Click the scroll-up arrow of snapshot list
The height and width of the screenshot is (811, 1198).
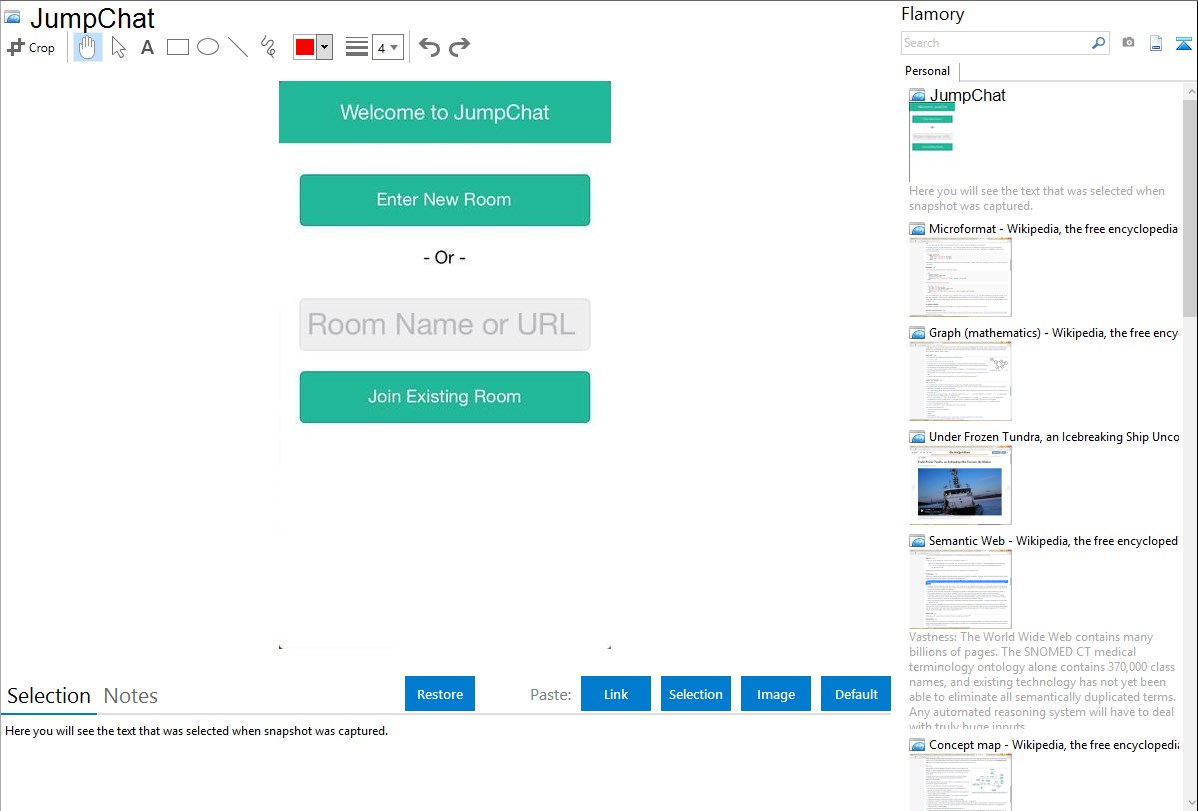pyautogui.click(x=1190, y=92)
